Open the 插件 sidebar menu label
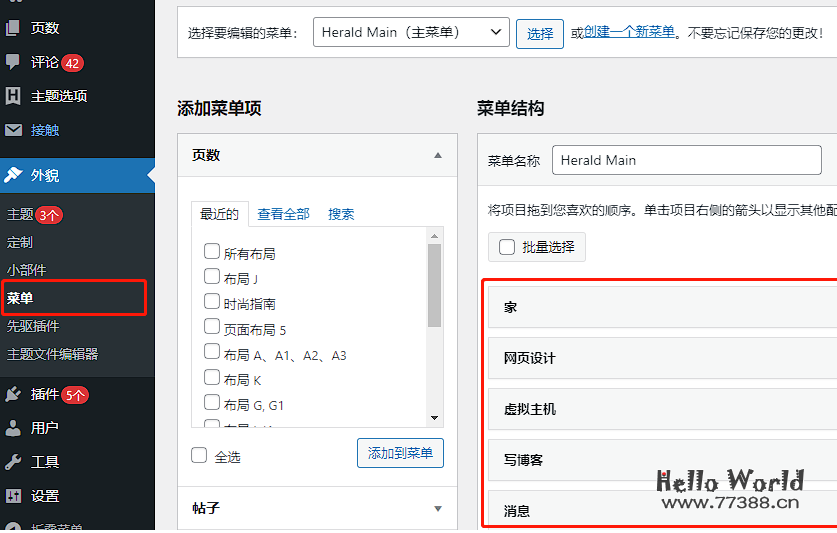The image size is (837, 533). coord(45,394)
